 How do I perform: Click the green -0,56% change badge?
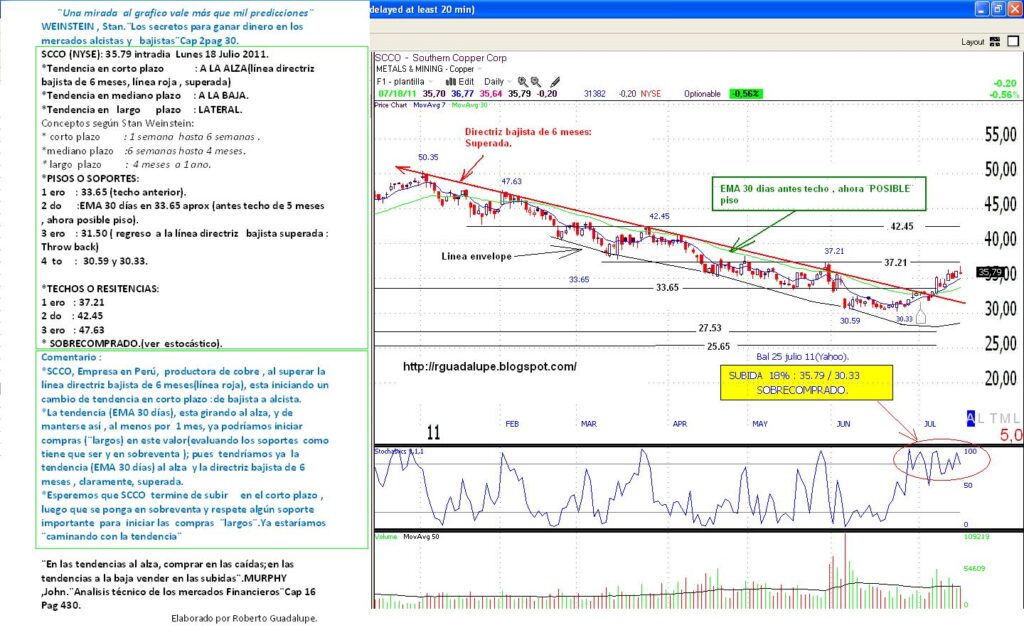pyautogui.click(x=746, y=93)
